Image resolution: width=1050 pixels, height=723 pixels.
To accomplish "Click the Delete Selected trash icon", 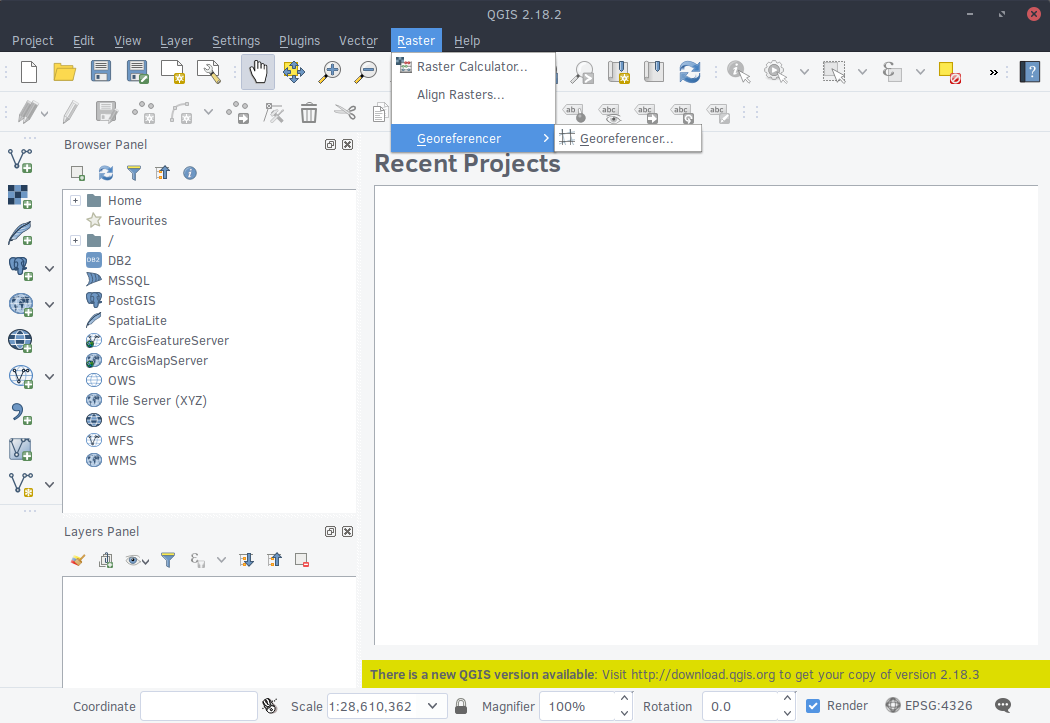I will (309, 112).
